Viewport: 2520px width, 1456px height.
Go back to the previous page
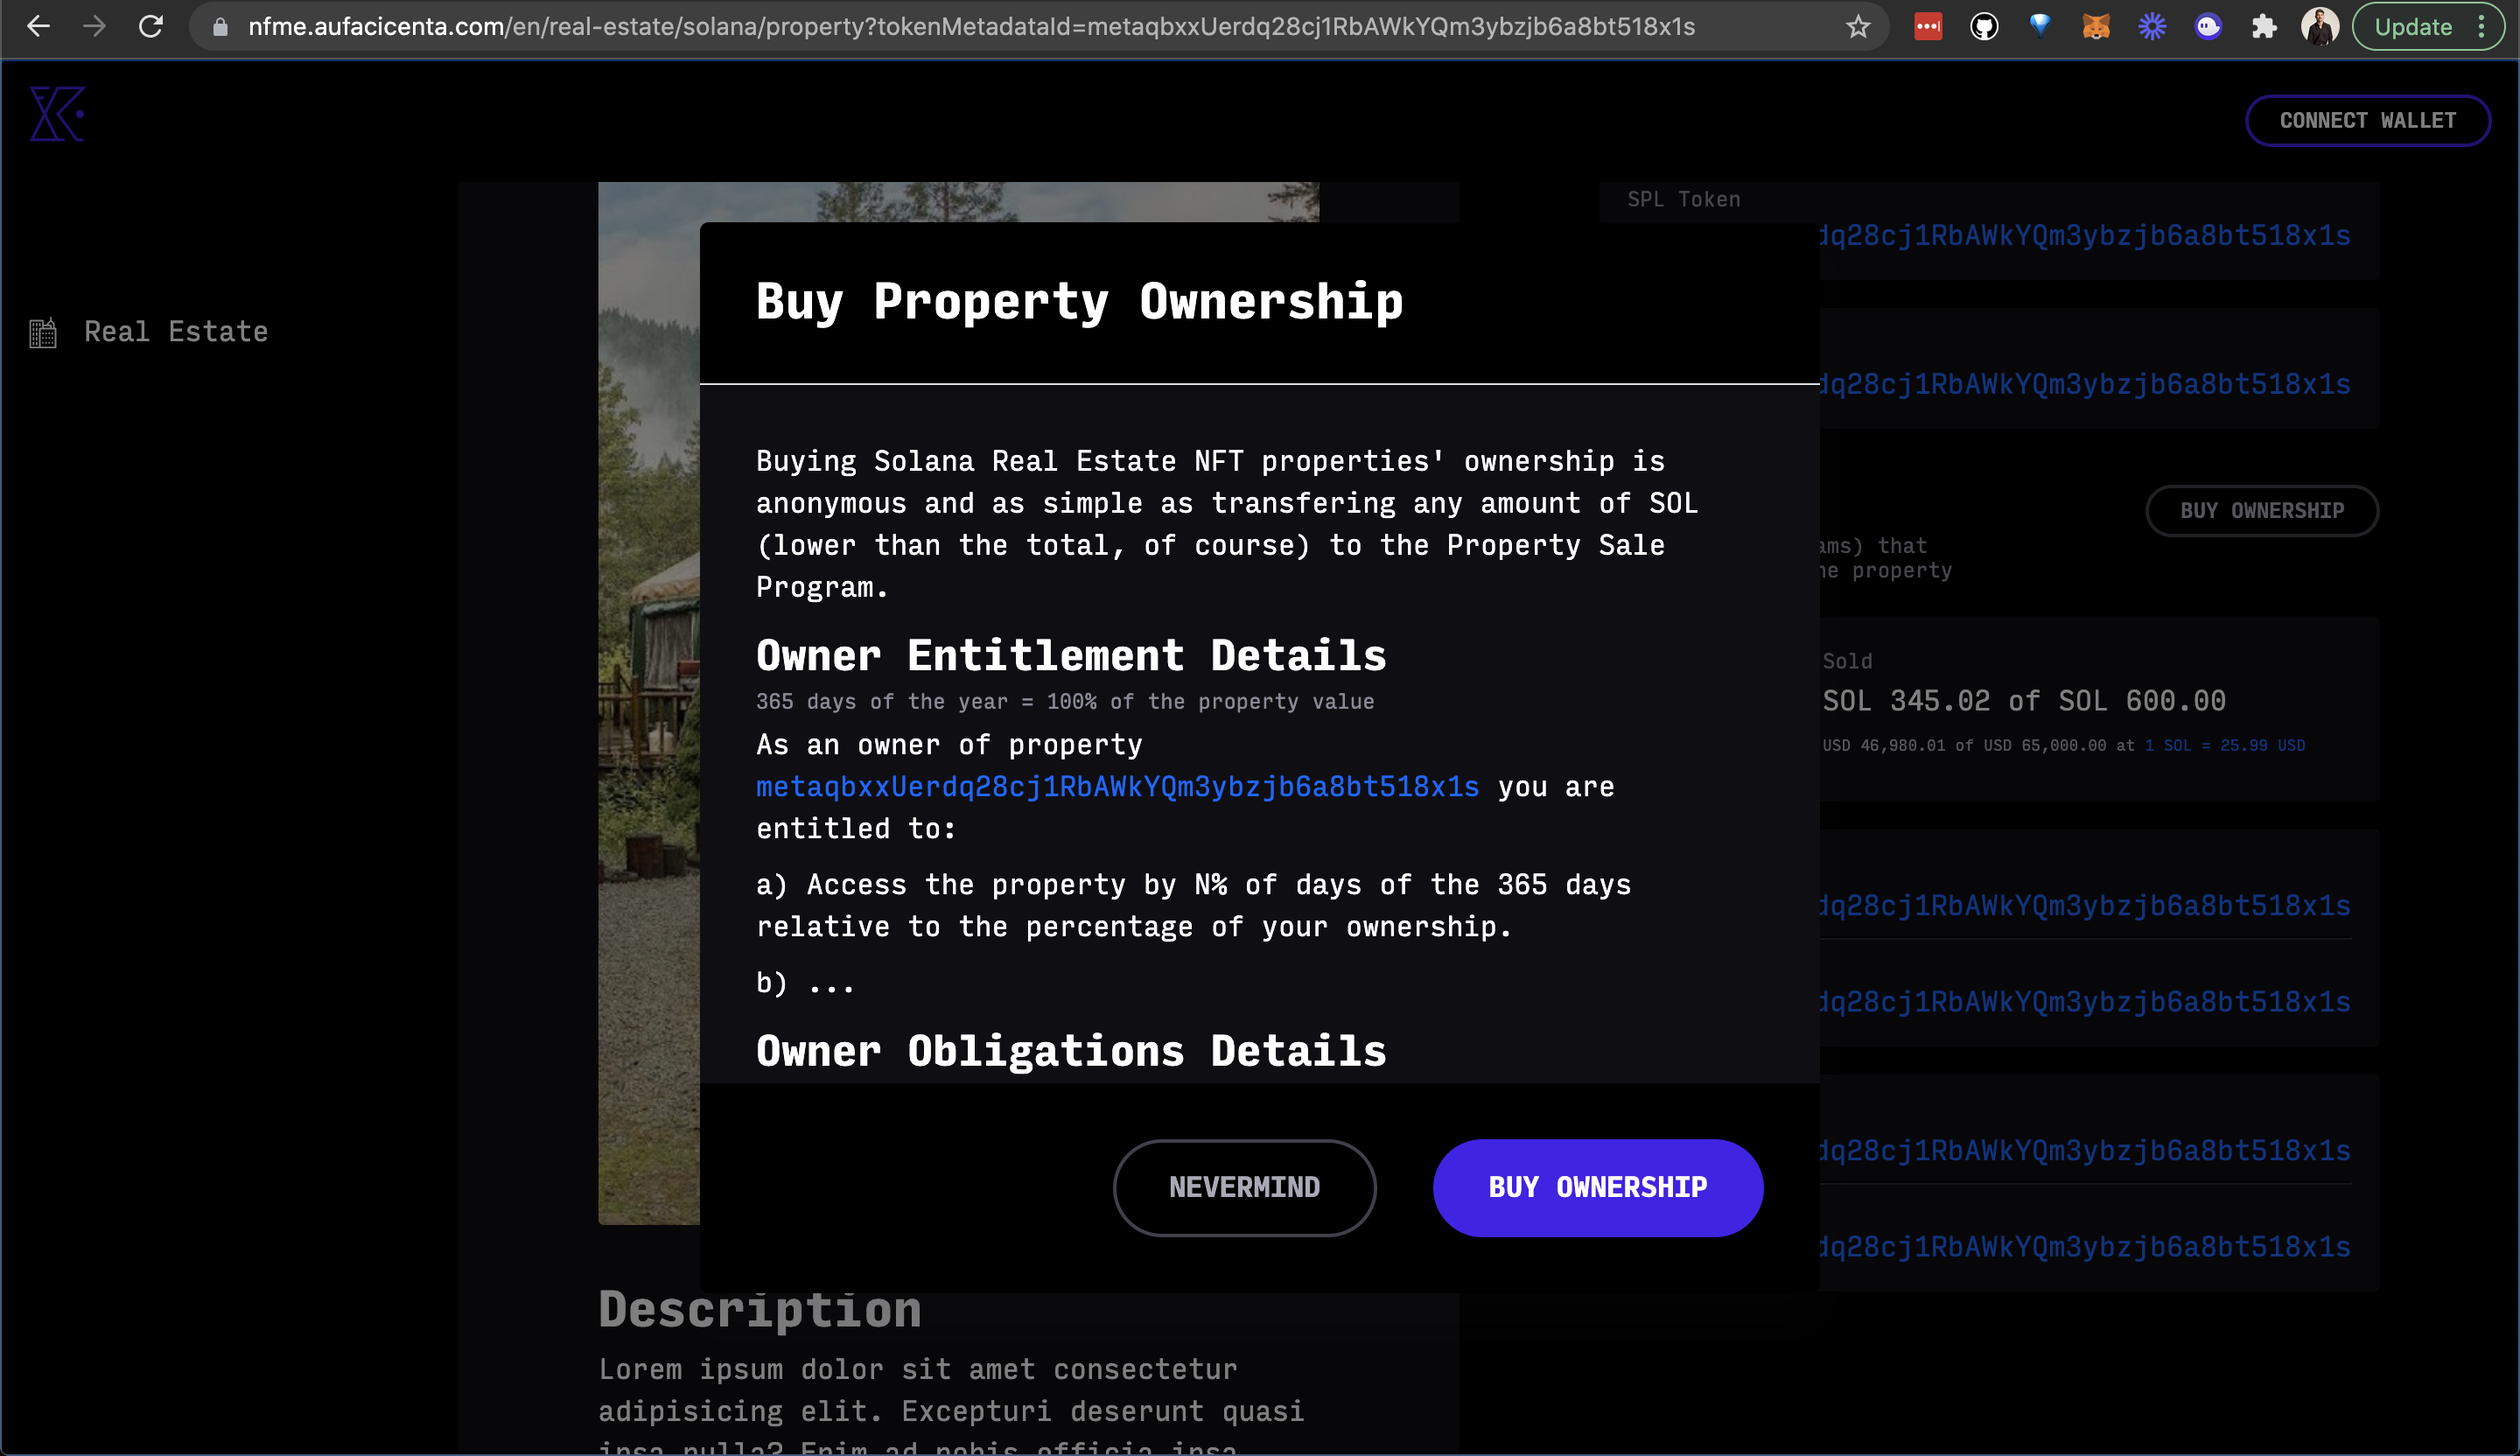coord(38,27)
